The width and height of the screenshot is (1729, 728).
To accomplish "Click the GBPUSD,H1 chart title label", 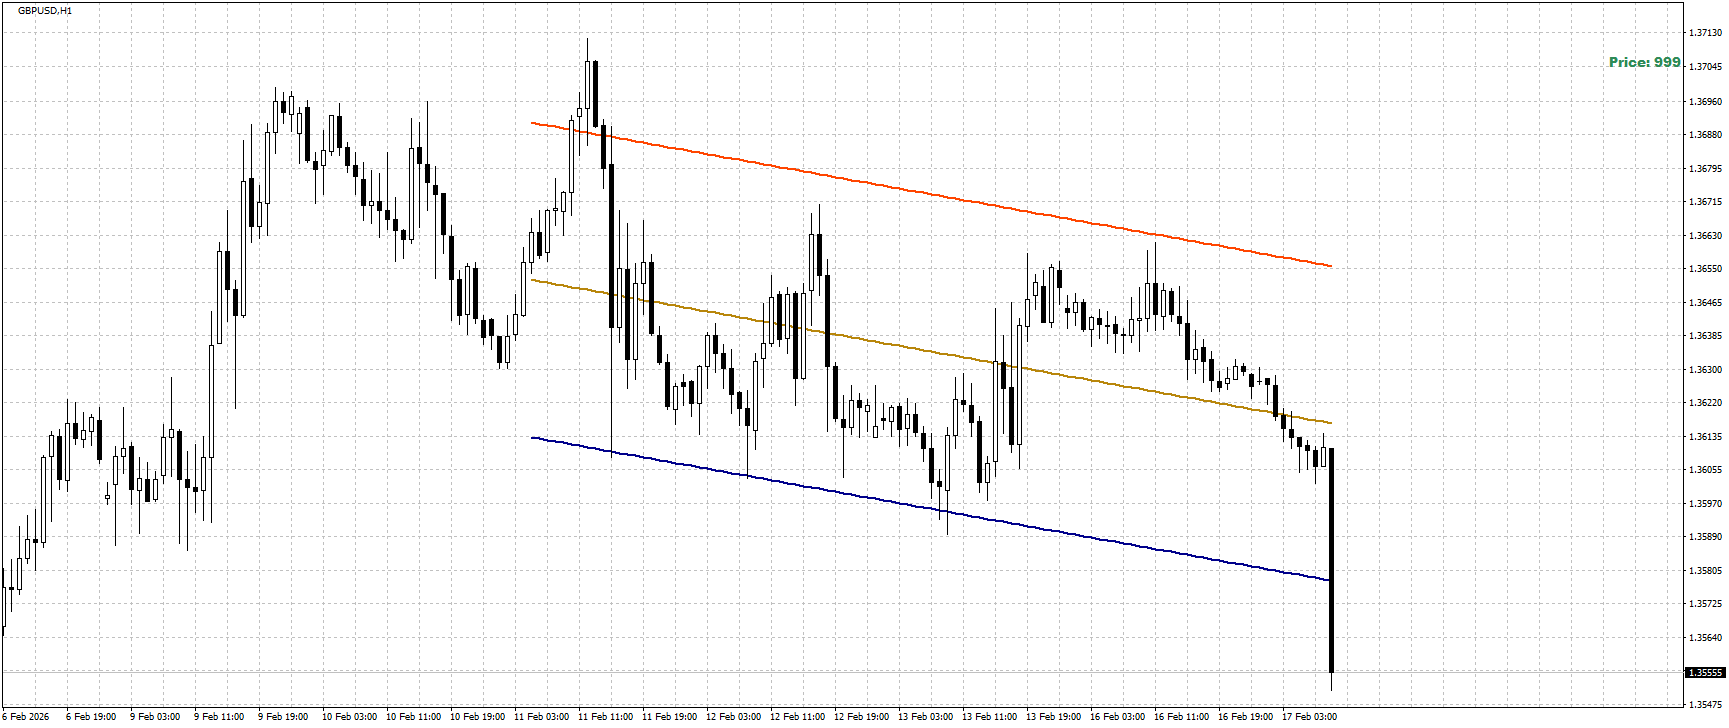I will tap(45, 10).
